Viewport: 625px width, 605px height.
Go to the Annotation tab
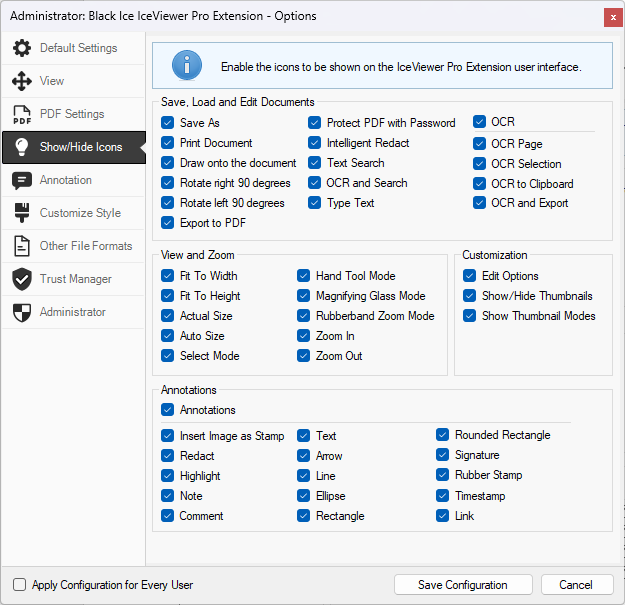pos(73,180)
